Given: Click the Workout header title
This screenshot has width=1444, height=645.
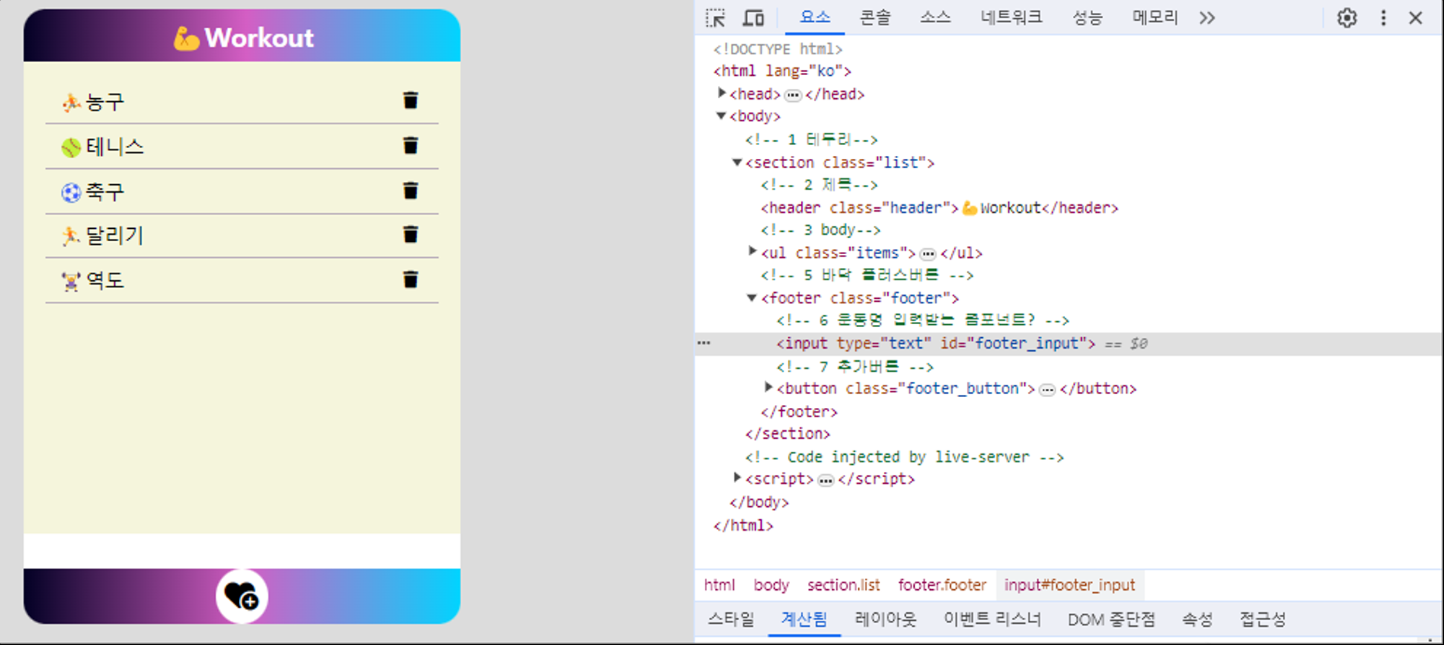Looking at the screenshot, I should click(243, 38).
